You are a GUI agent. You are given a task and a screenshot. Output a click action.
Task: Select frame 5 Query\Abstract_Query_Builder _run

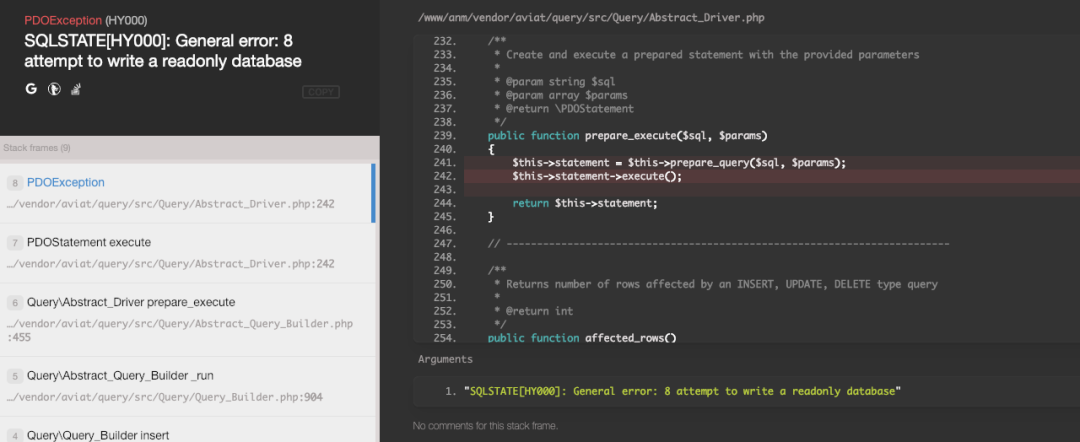188,386
